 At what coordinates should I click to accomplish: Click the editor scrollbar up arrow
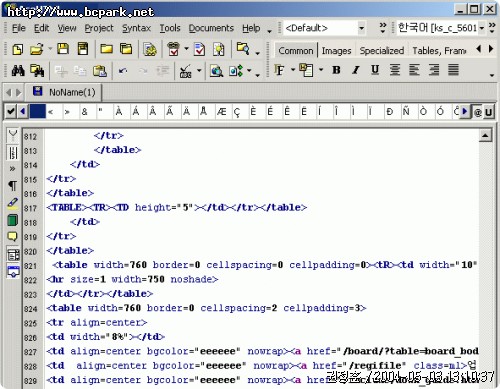click(485, 135)
